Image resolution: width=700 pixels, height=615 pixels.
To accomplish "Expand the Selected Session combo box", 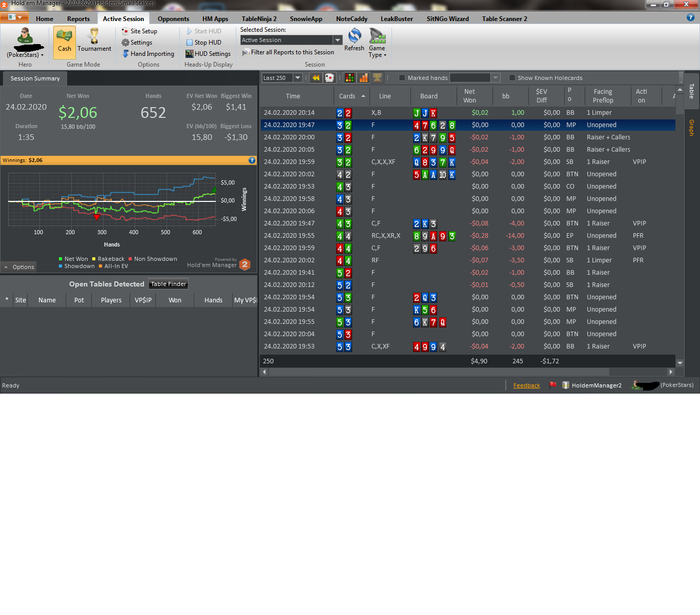I will coord(338,40).
